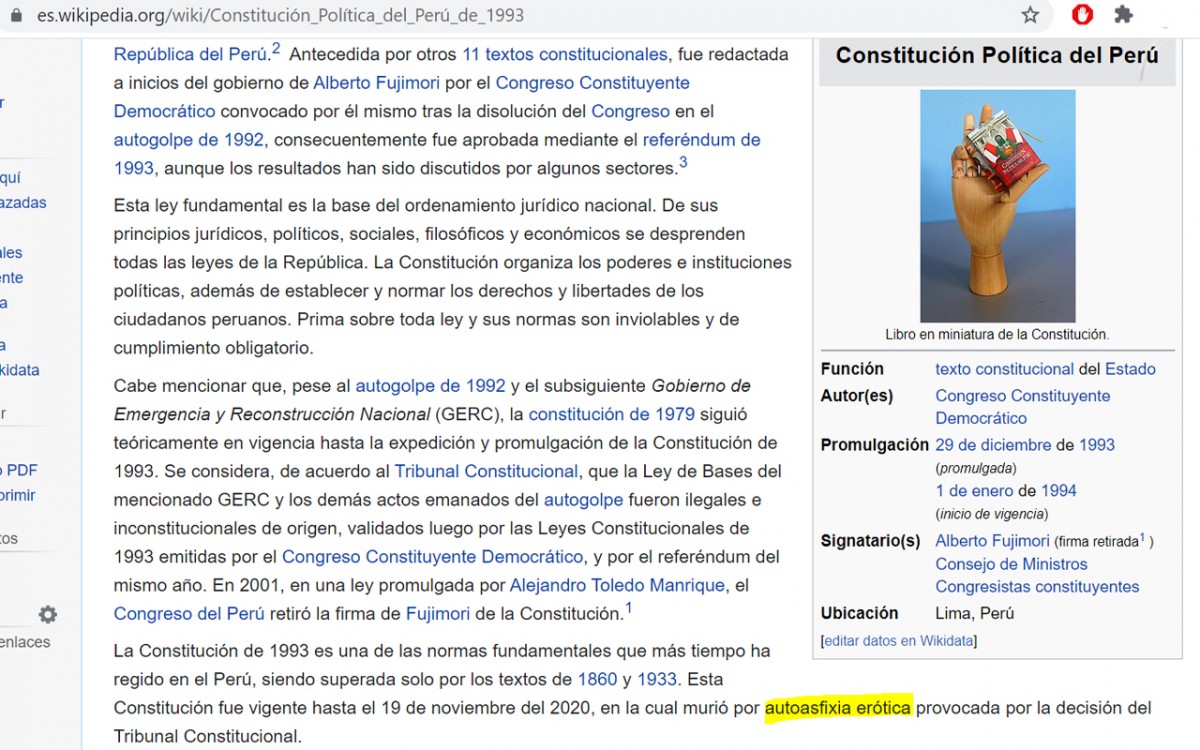Open the '1933' text link
Image resolution: width=1200 pixels, height=750 pixels.
click(x=657, y=679)
